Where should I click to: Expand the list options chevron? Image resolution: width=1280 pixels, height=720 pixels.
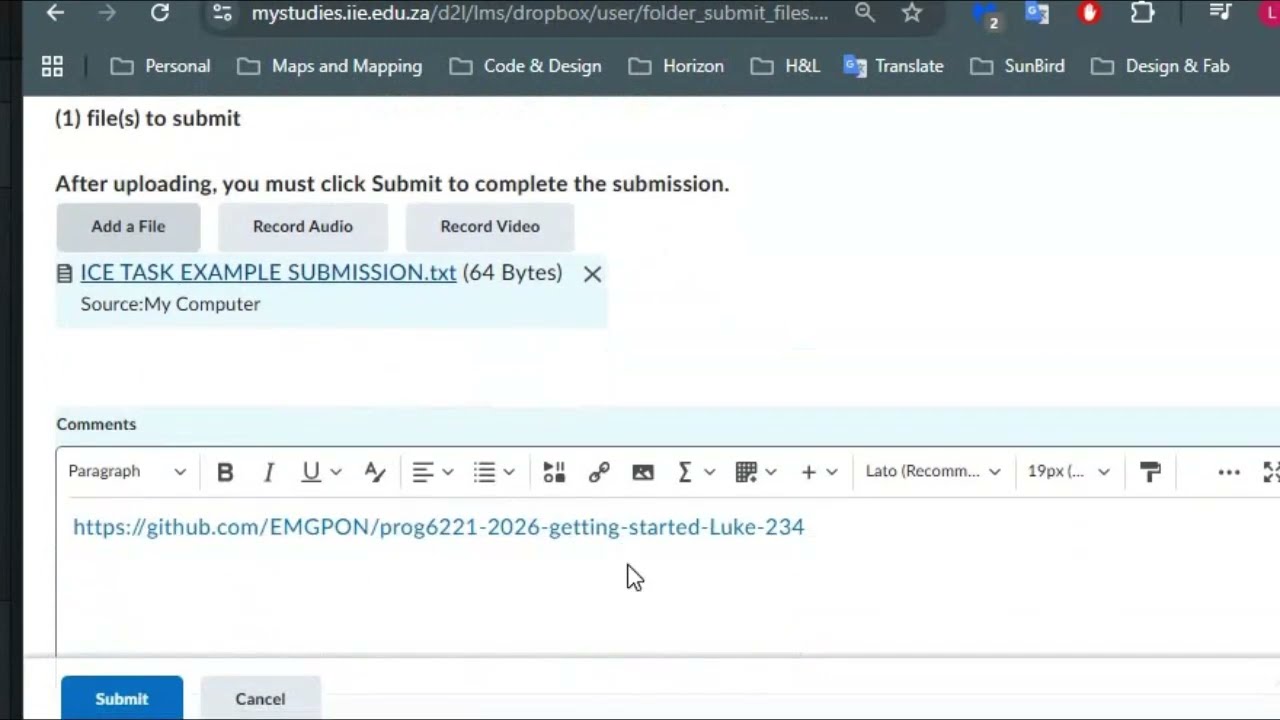[509, 472]
